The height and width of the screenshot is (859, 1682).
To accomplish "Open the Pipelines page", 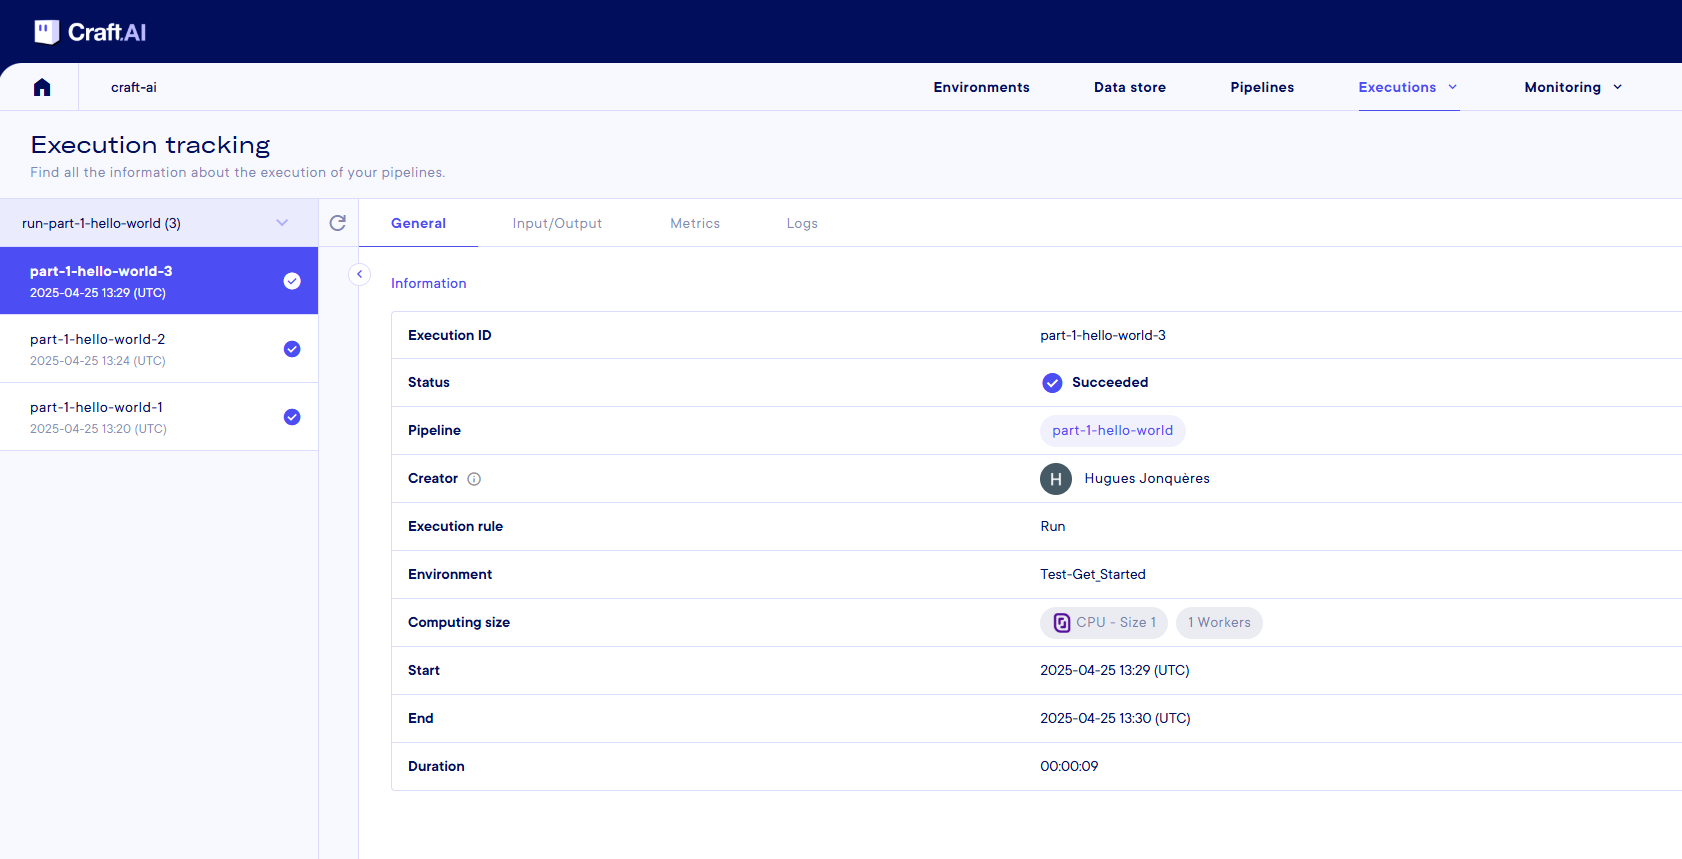I will coord(1262,87).
